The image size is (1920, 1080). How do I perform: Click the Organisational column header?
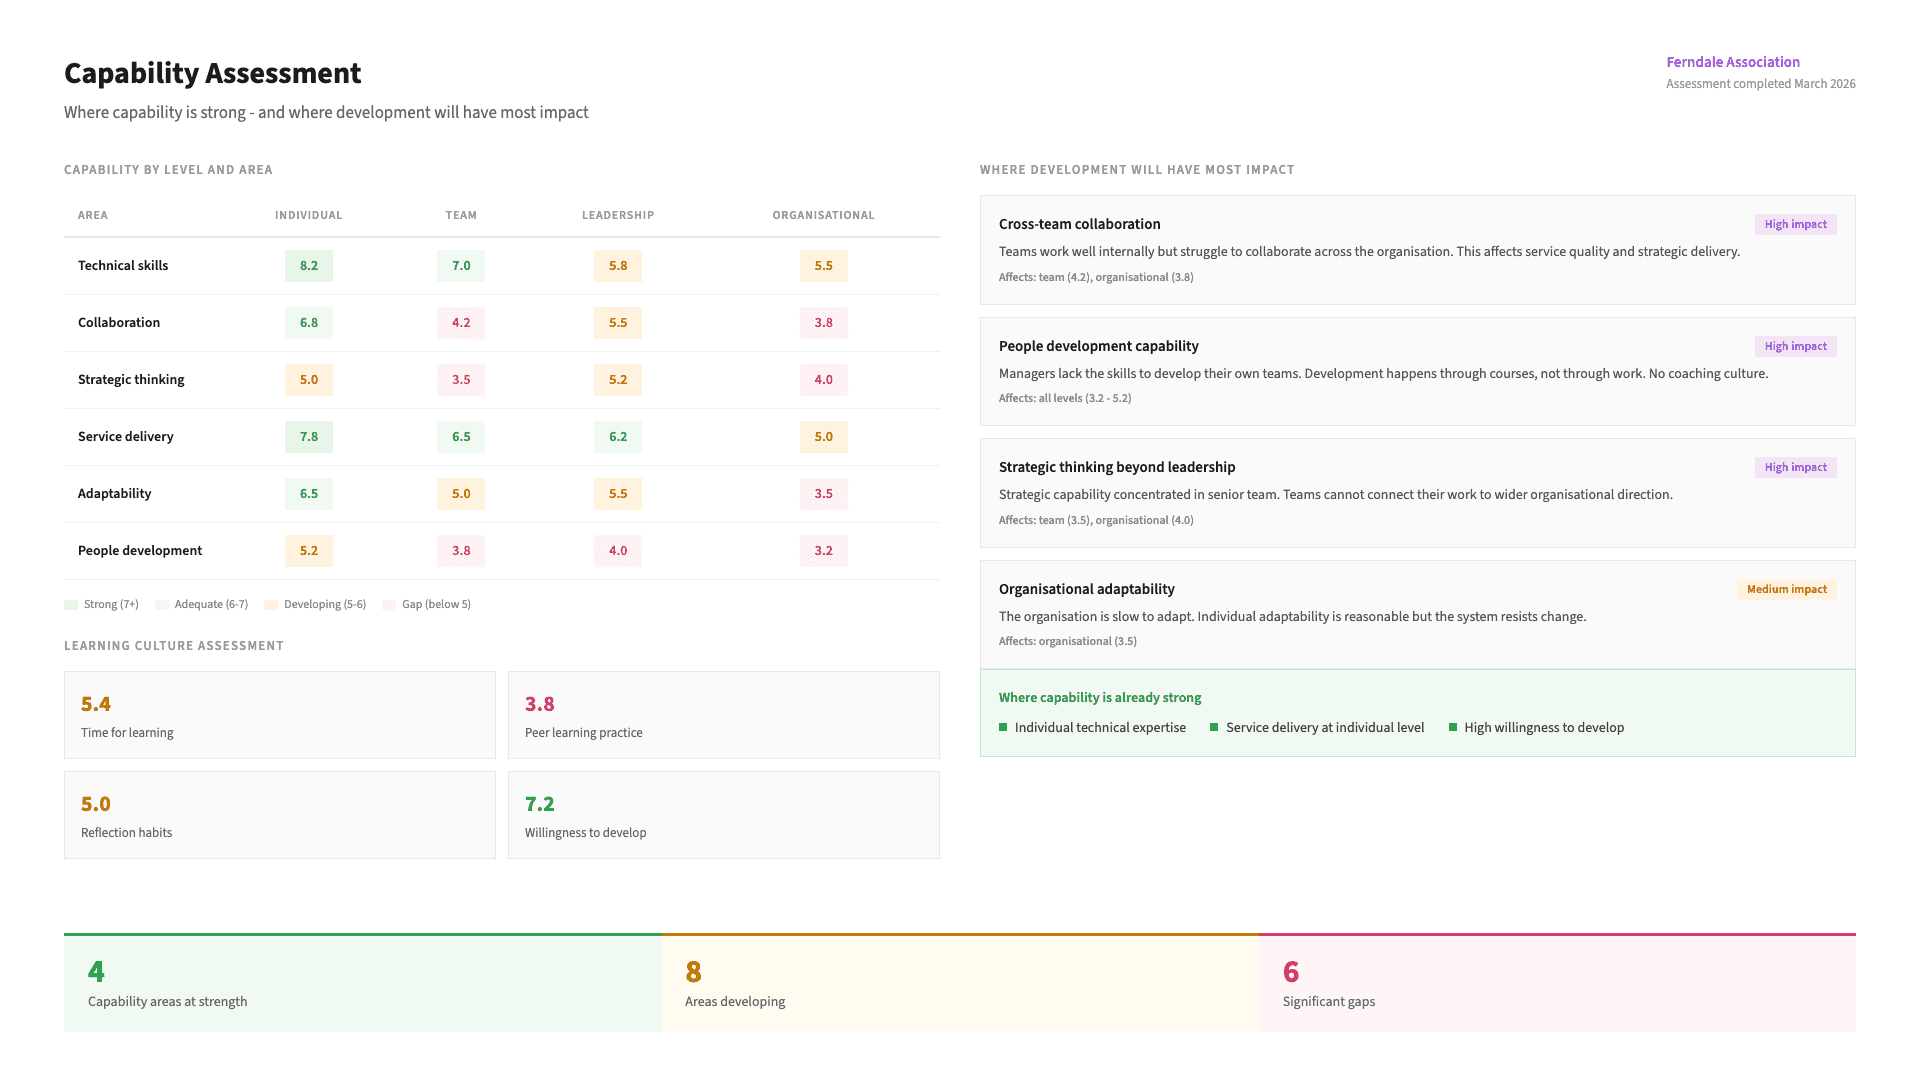pyautogui.click(x=822, y=215)
